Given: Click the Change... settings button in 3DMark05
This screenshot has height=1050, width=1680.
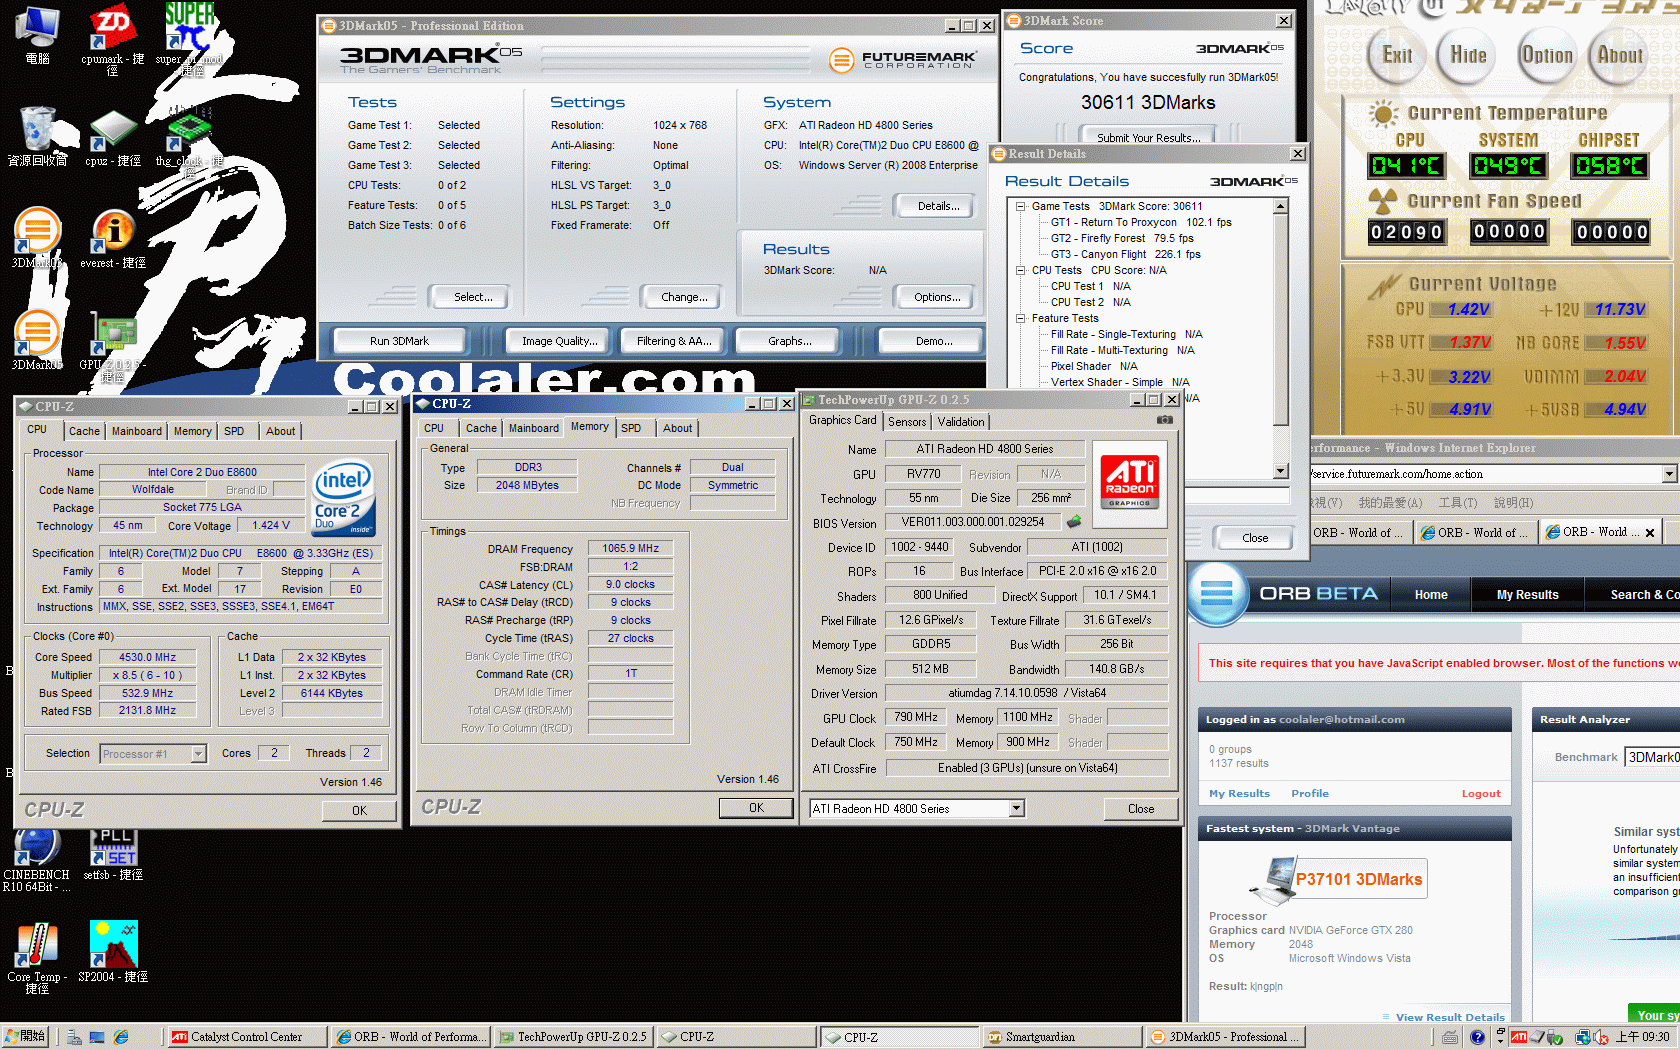Looking at the screenshot, I should coord(684,297).
